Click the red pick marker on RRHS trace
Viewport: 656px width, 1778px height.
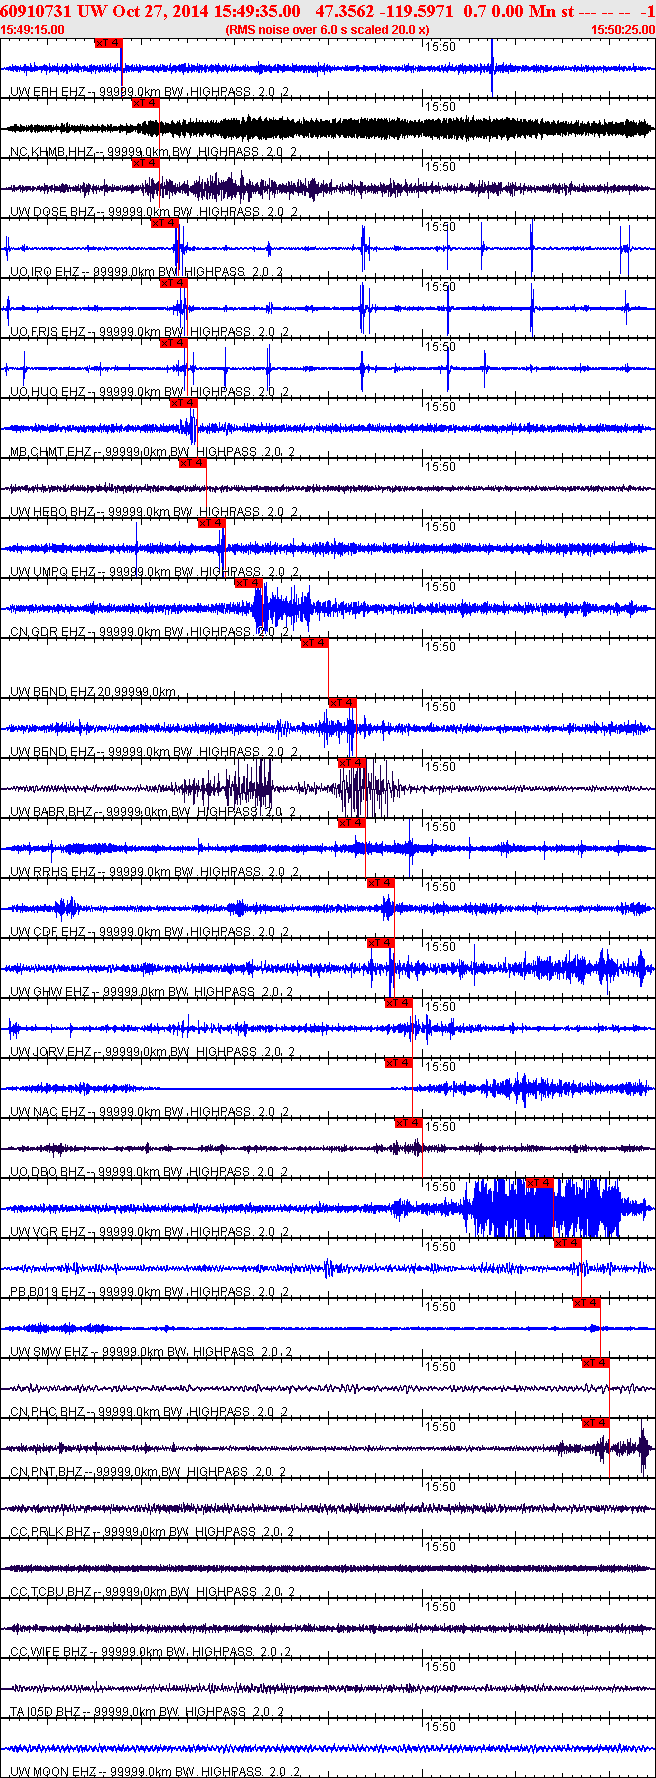point(352,823)
